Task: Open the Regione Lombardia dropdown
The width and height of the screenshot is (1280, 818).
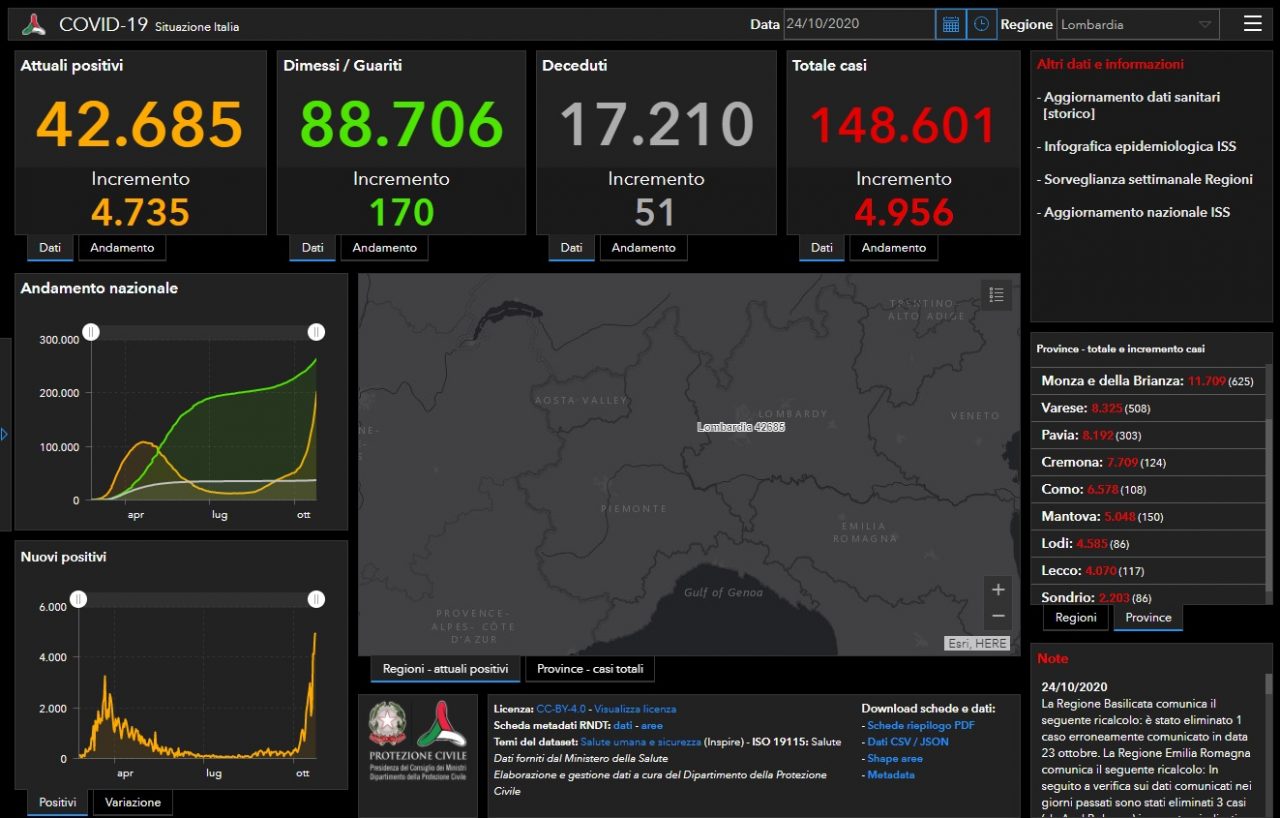Action: (1137, 24)
